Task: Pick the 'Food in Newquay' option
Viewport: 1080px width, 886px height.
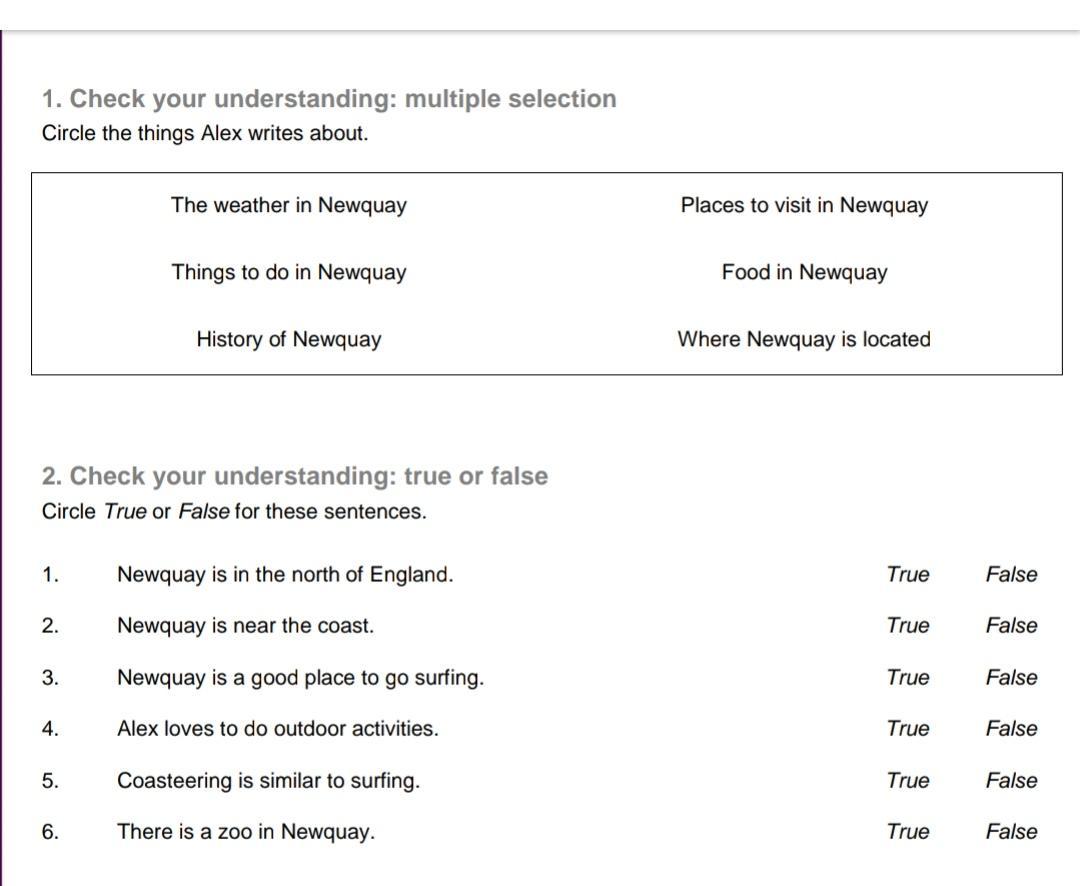Action: coord(804,273)
